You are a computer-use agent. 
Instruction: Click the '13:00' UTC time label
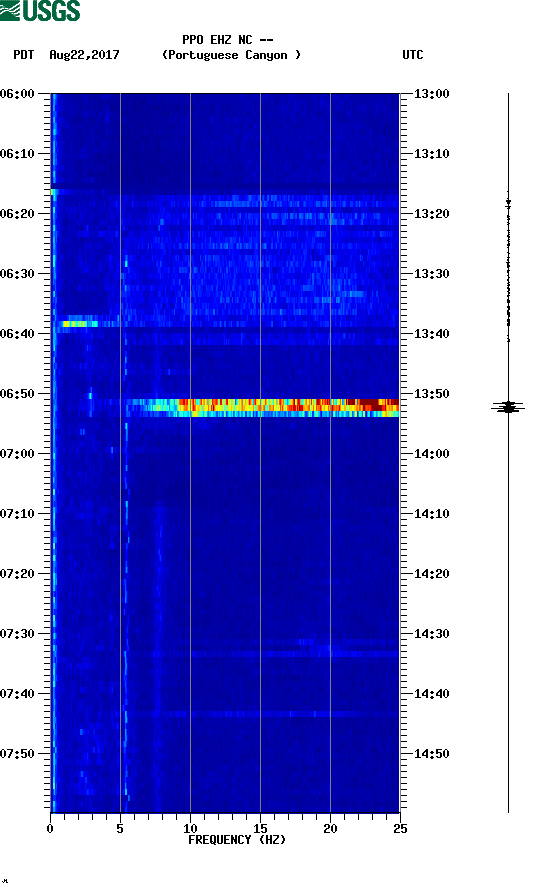pyautogui.click(x=431, y=94)
